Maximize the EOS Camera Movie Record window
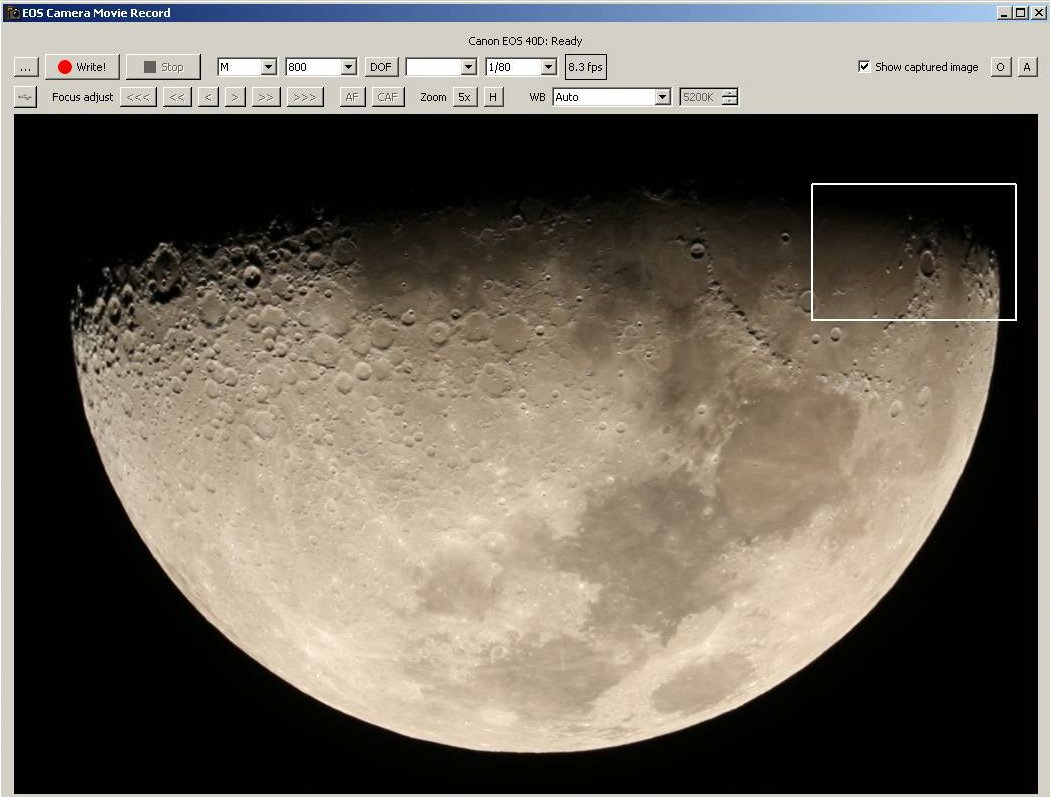Image resolution: width=1050 pixels, height=797 pixels. (1021, 13)
